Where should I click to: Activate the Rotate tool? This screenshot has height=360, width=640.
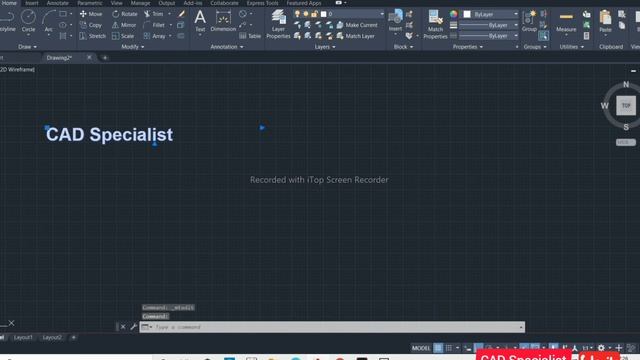(125, 14)
